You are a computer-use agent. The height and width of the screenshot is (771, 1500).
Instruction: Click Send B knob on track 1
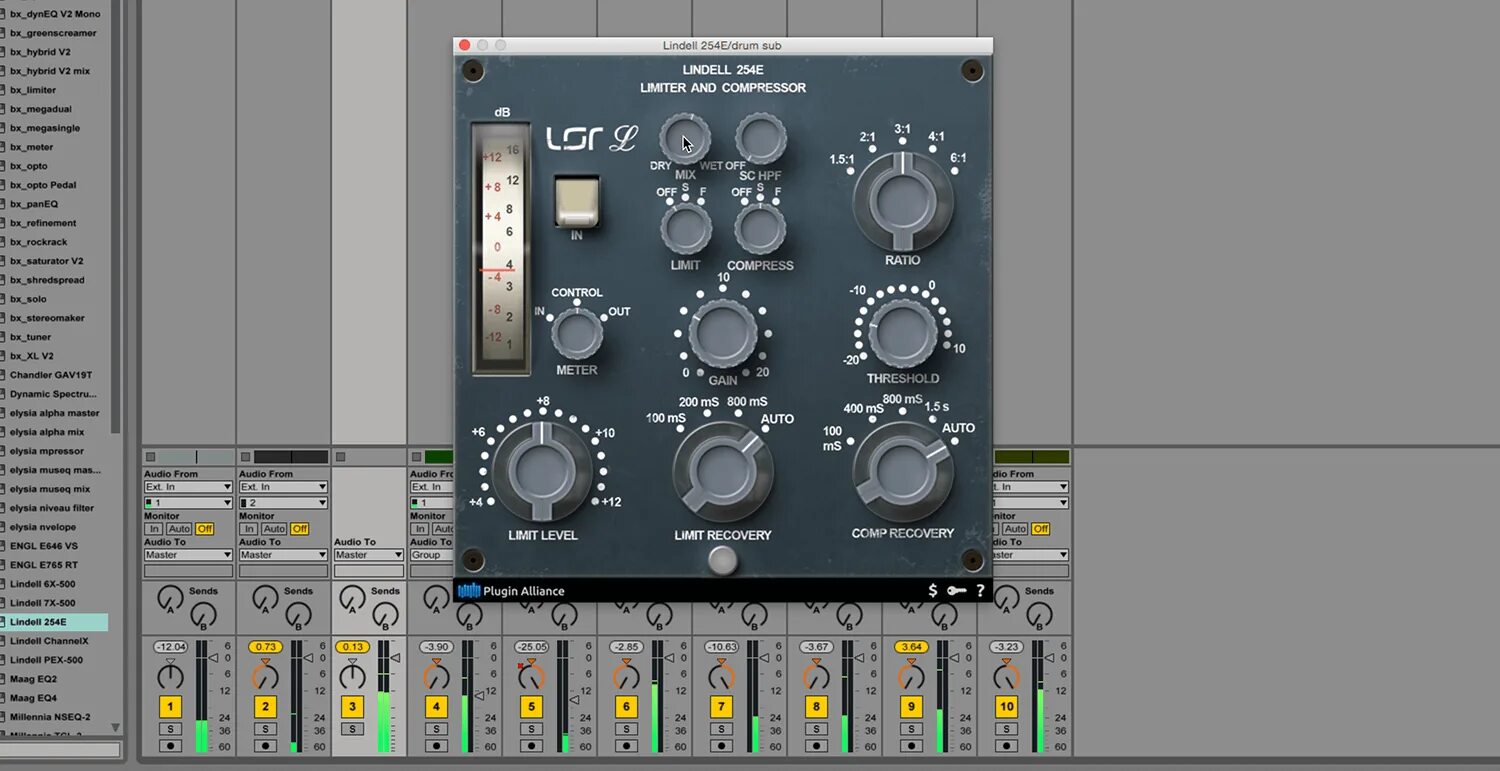[x=204, y=616]
